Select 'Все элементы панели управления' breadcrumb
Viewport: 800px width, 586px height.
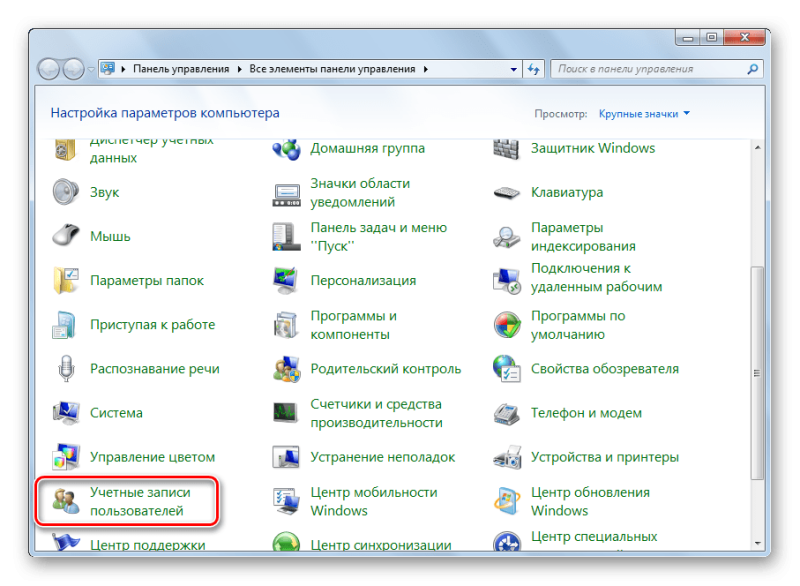coord(332,69)
